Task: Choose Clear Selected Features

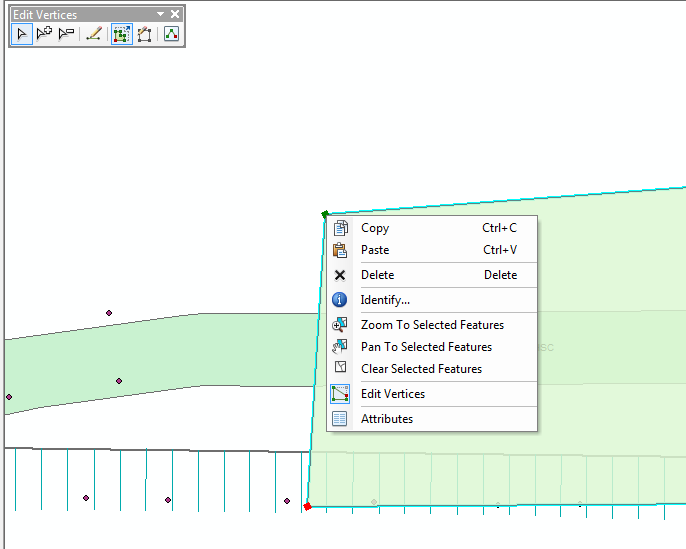Action: [x=432, y=368]
